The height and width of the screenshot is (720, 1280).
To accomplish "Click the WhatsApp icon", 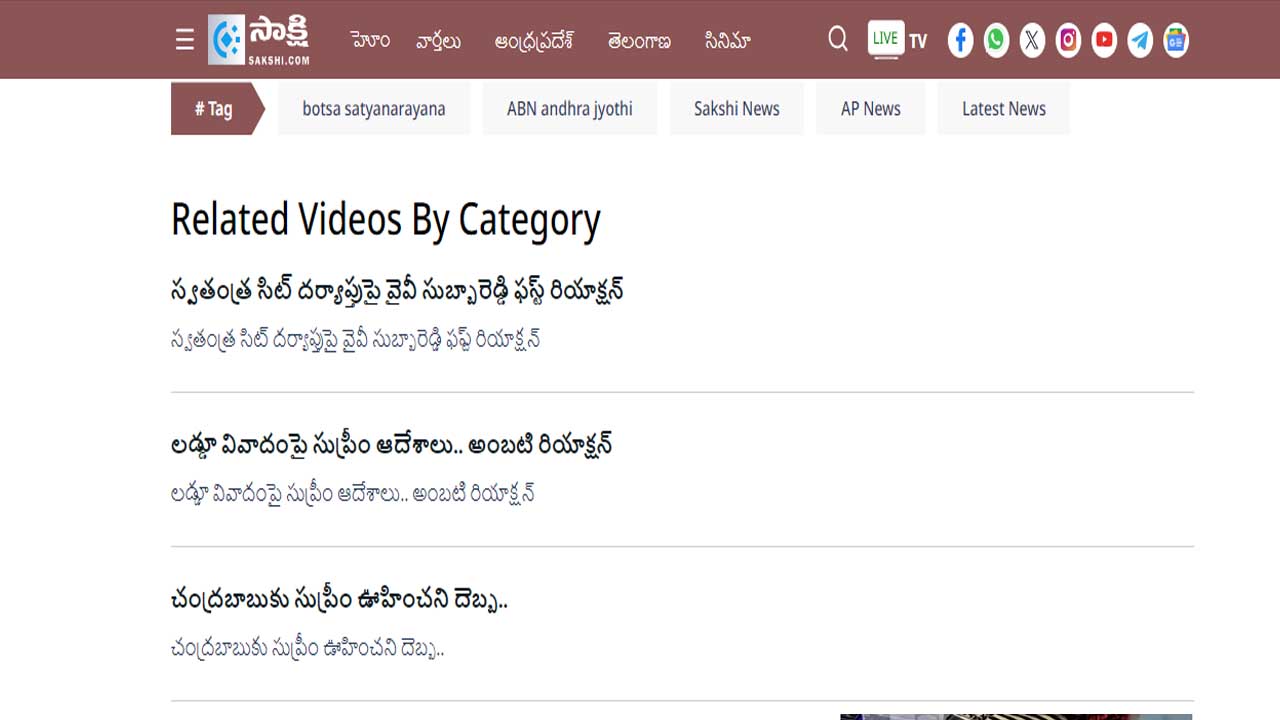I will (x=996, y=40).
